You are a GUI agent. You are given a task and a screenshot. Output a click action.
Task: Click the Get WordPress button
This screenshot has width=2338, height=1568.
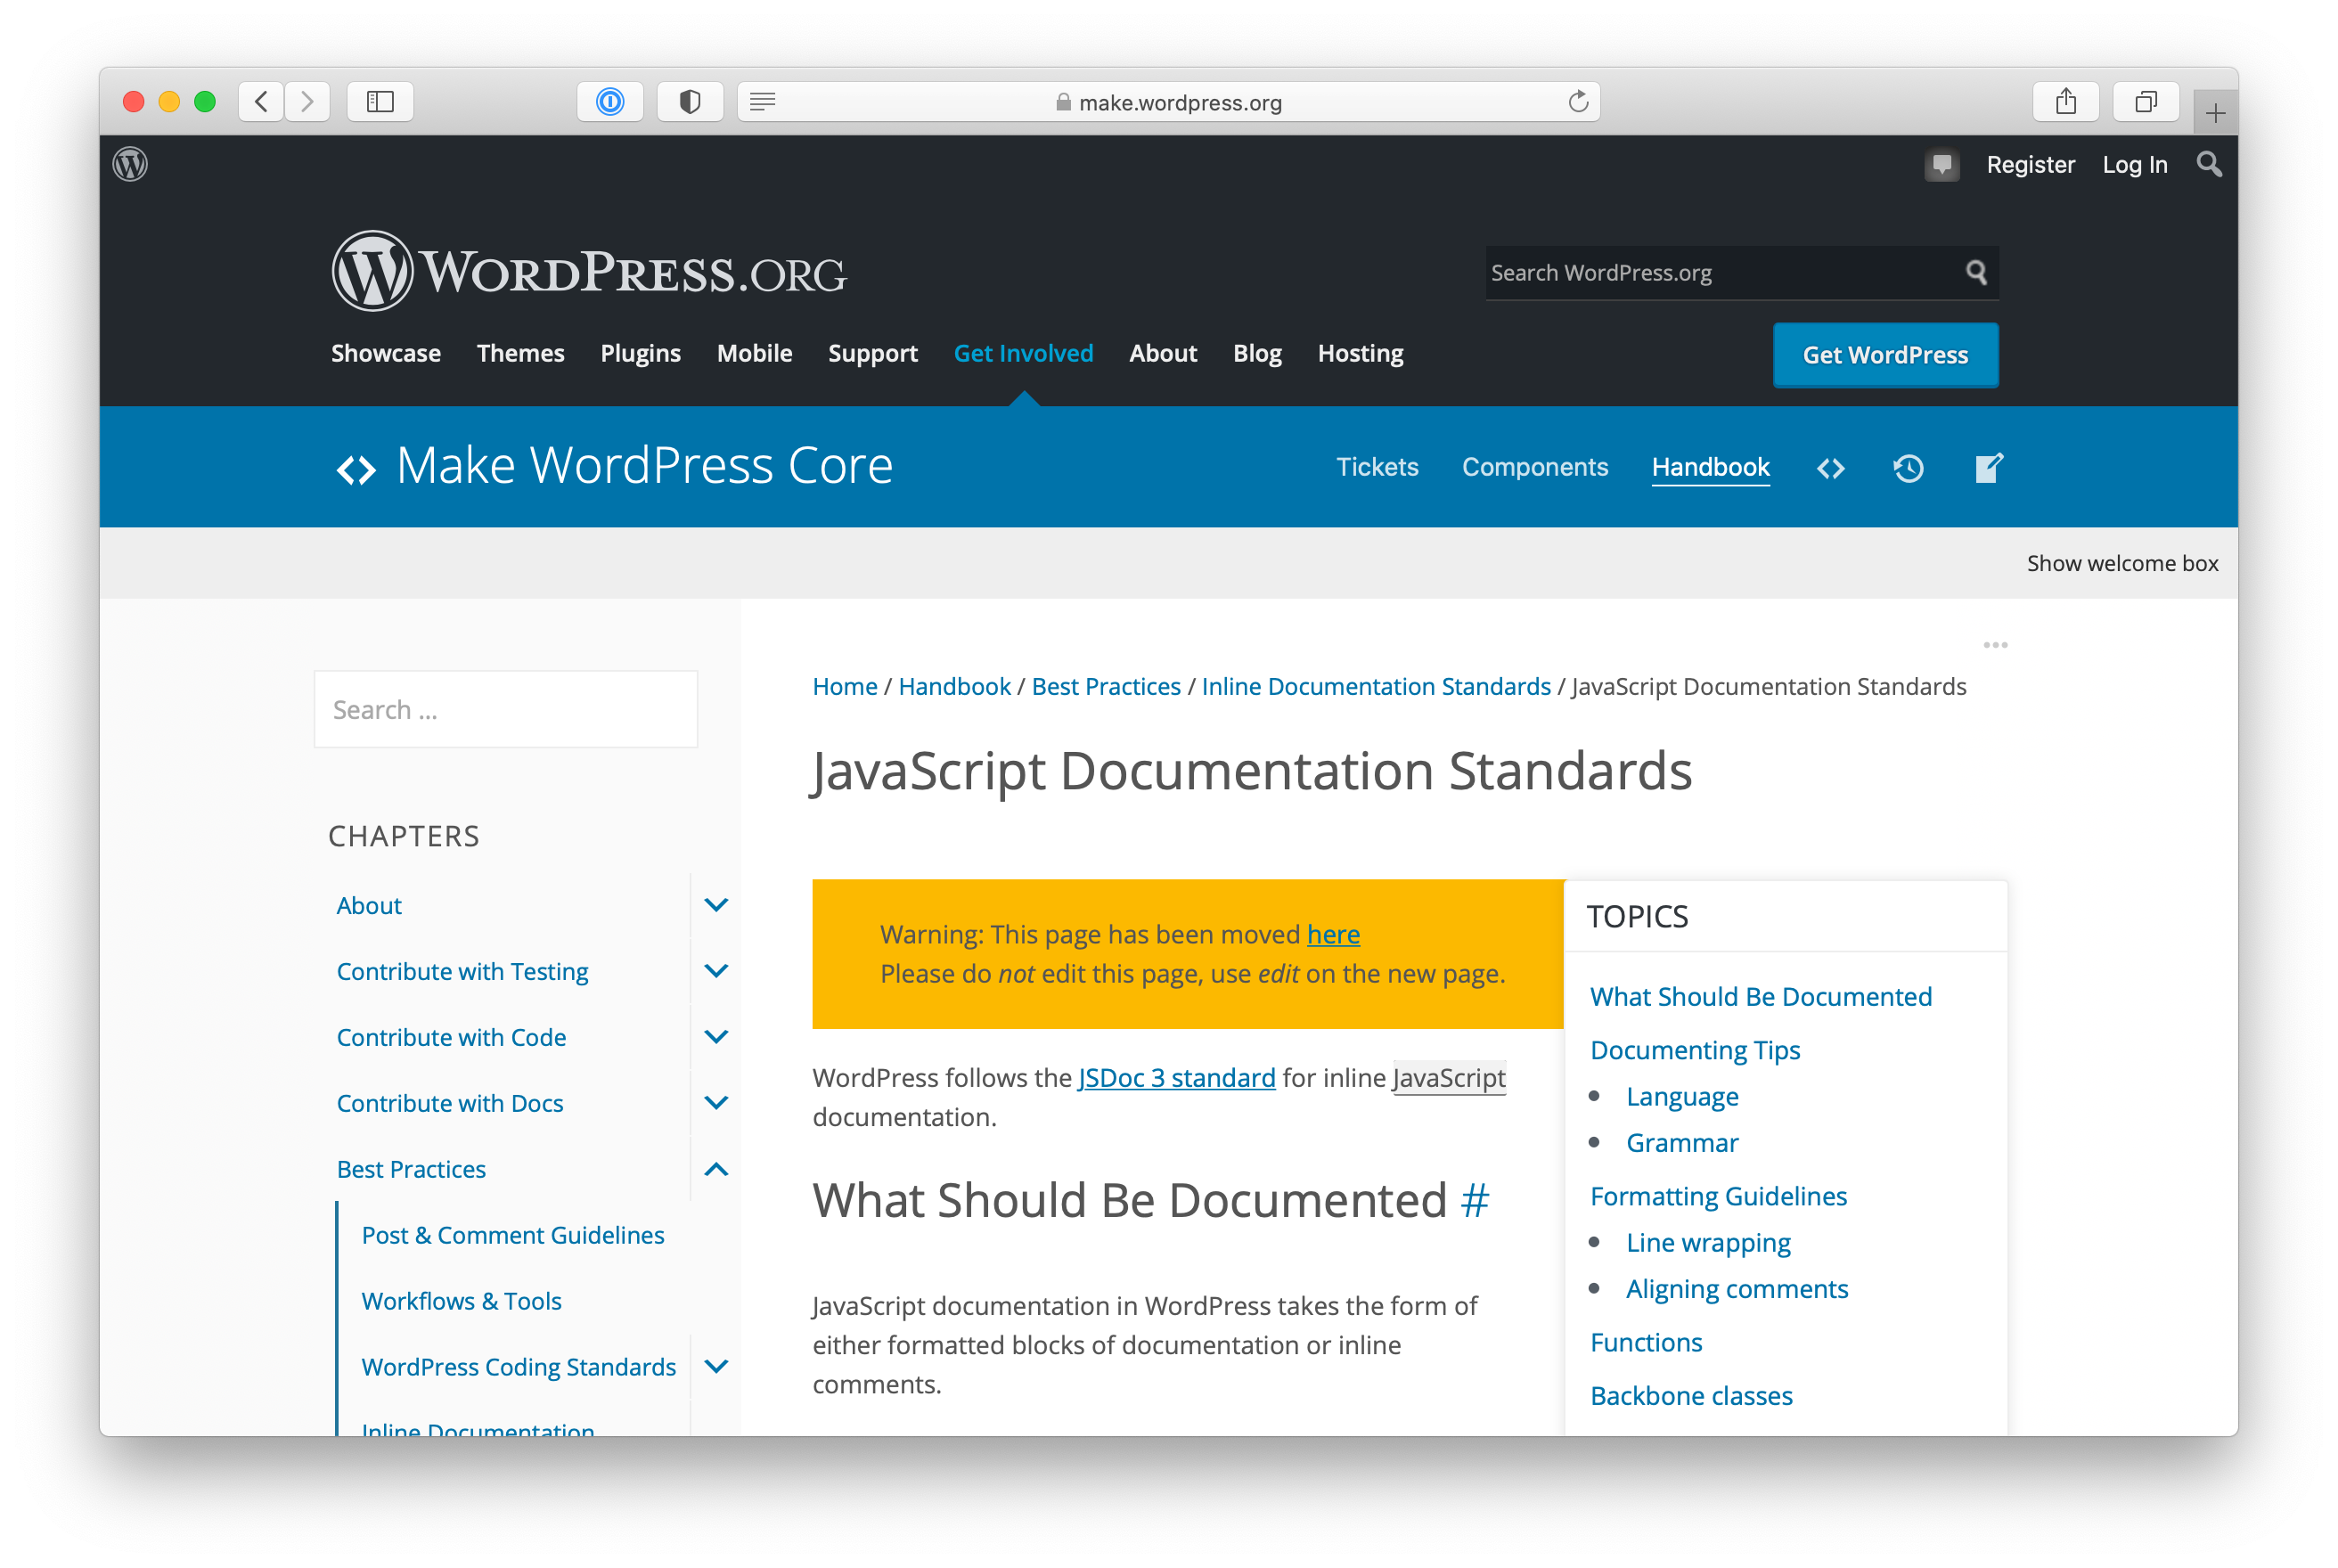point(1885,355)
